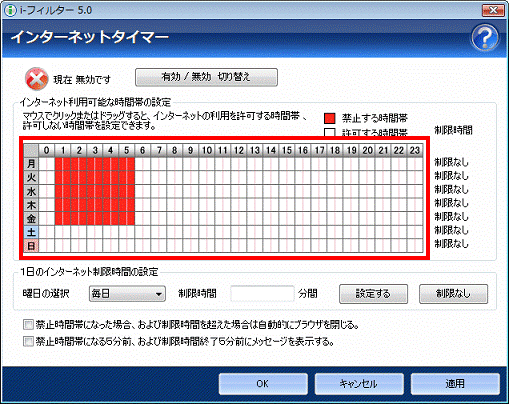Click the 設定する button
This screenshot has width=509, height=404.
pos(373,294)
